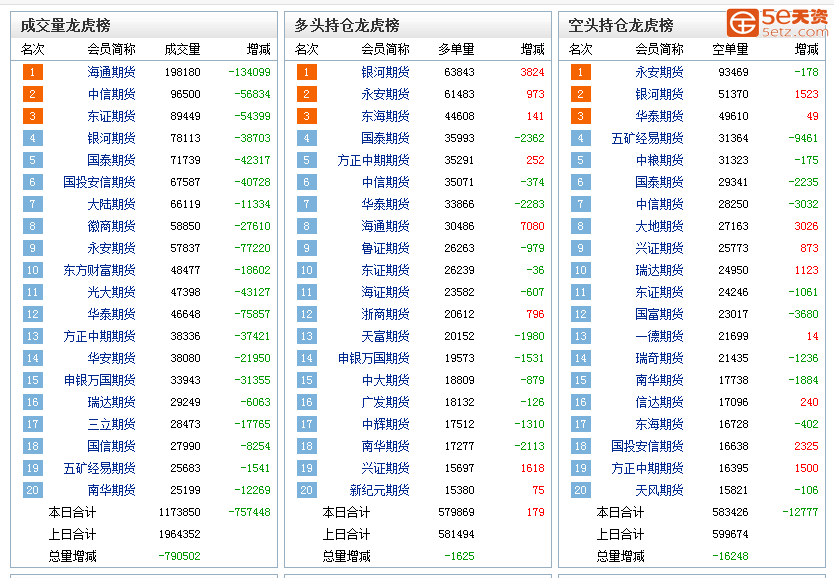Viewport: 834px width, 578px height.
Task: Select 本日合计 value 1173850
Action: 179,513
